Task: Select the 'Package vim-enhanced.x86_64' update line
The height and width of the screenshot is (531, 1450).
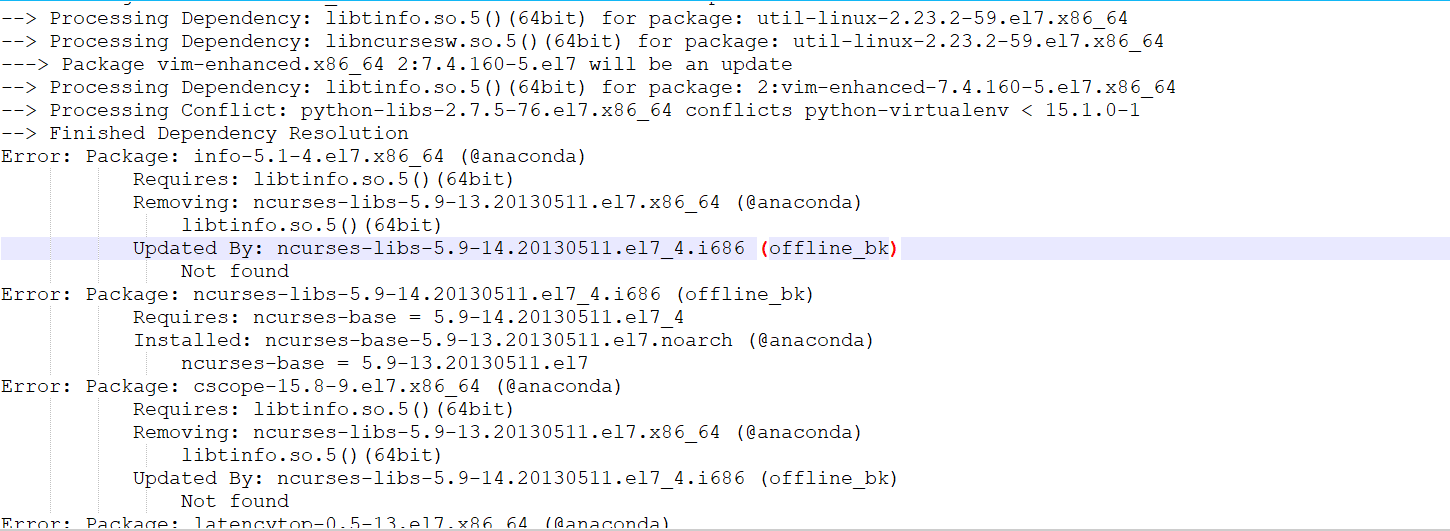Action: click(x=396, y=64)
